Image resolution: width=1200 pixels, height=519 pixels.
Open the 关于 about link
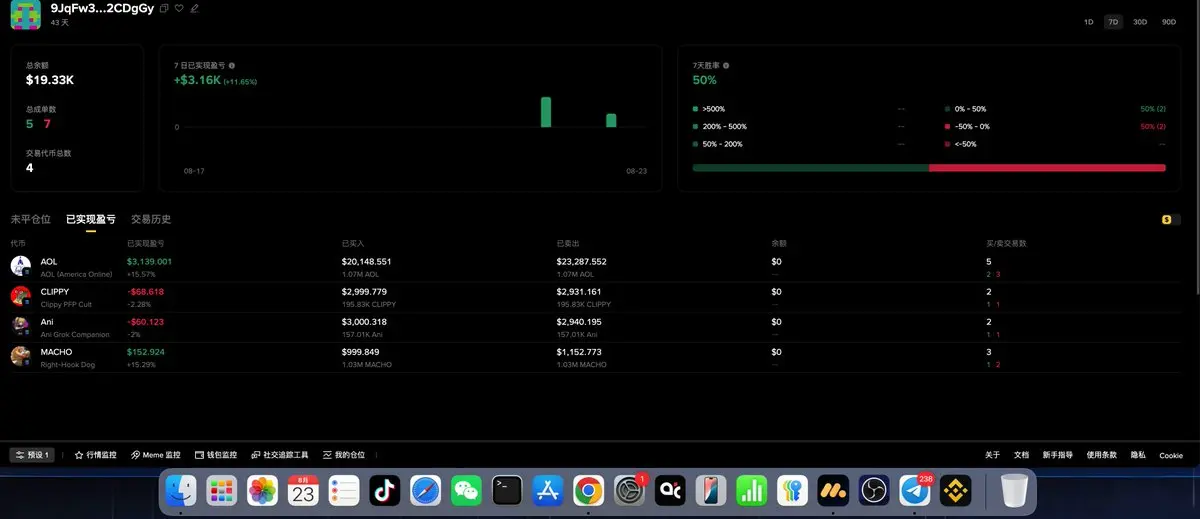point(992,455)
